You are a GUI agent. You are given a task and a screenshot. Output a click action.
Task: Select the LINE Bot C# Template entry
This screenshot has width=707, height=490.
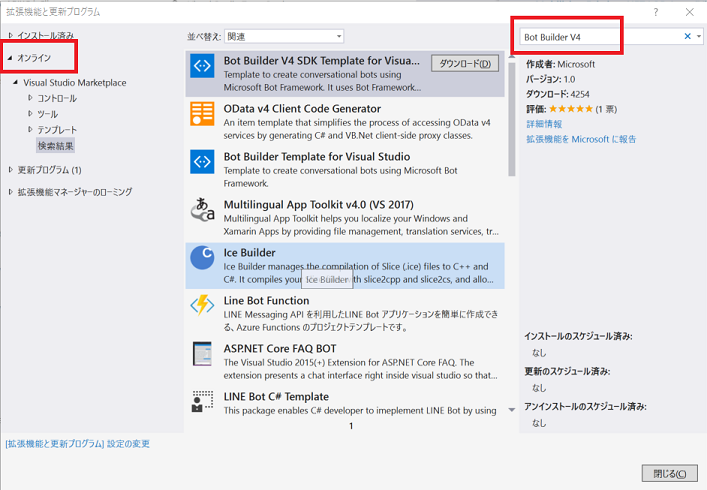point(345,403)
